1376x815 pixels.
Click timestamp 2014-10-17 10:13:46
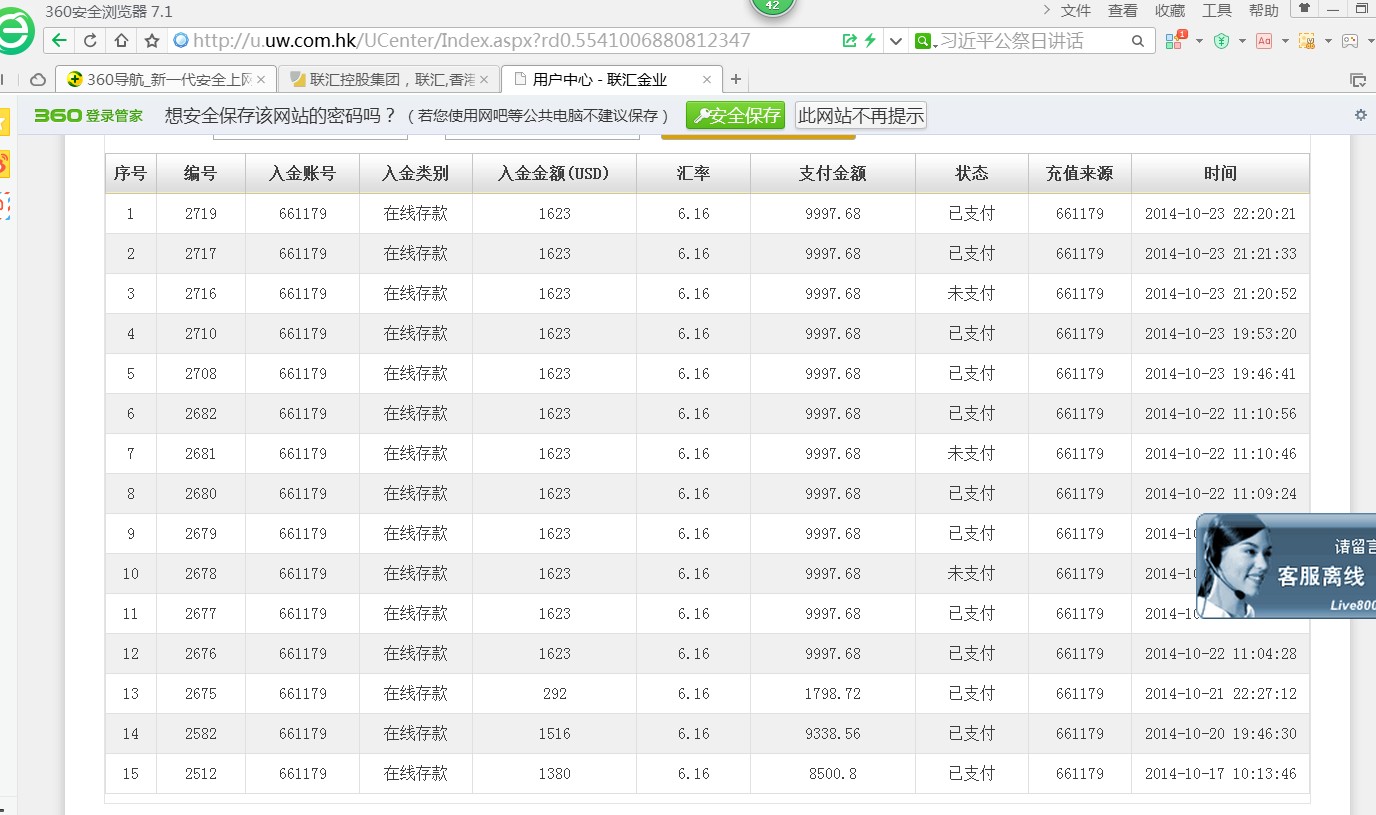point(1220,773)
